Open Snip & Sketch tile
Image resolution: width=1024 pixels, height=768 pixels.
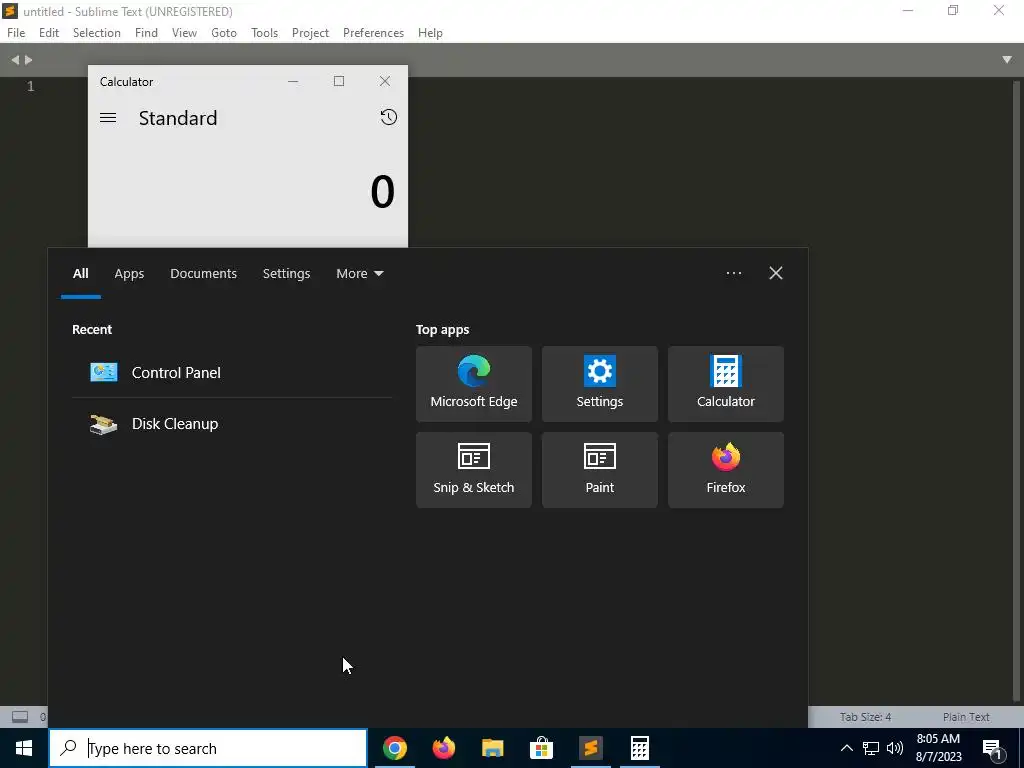pos(473,470)
